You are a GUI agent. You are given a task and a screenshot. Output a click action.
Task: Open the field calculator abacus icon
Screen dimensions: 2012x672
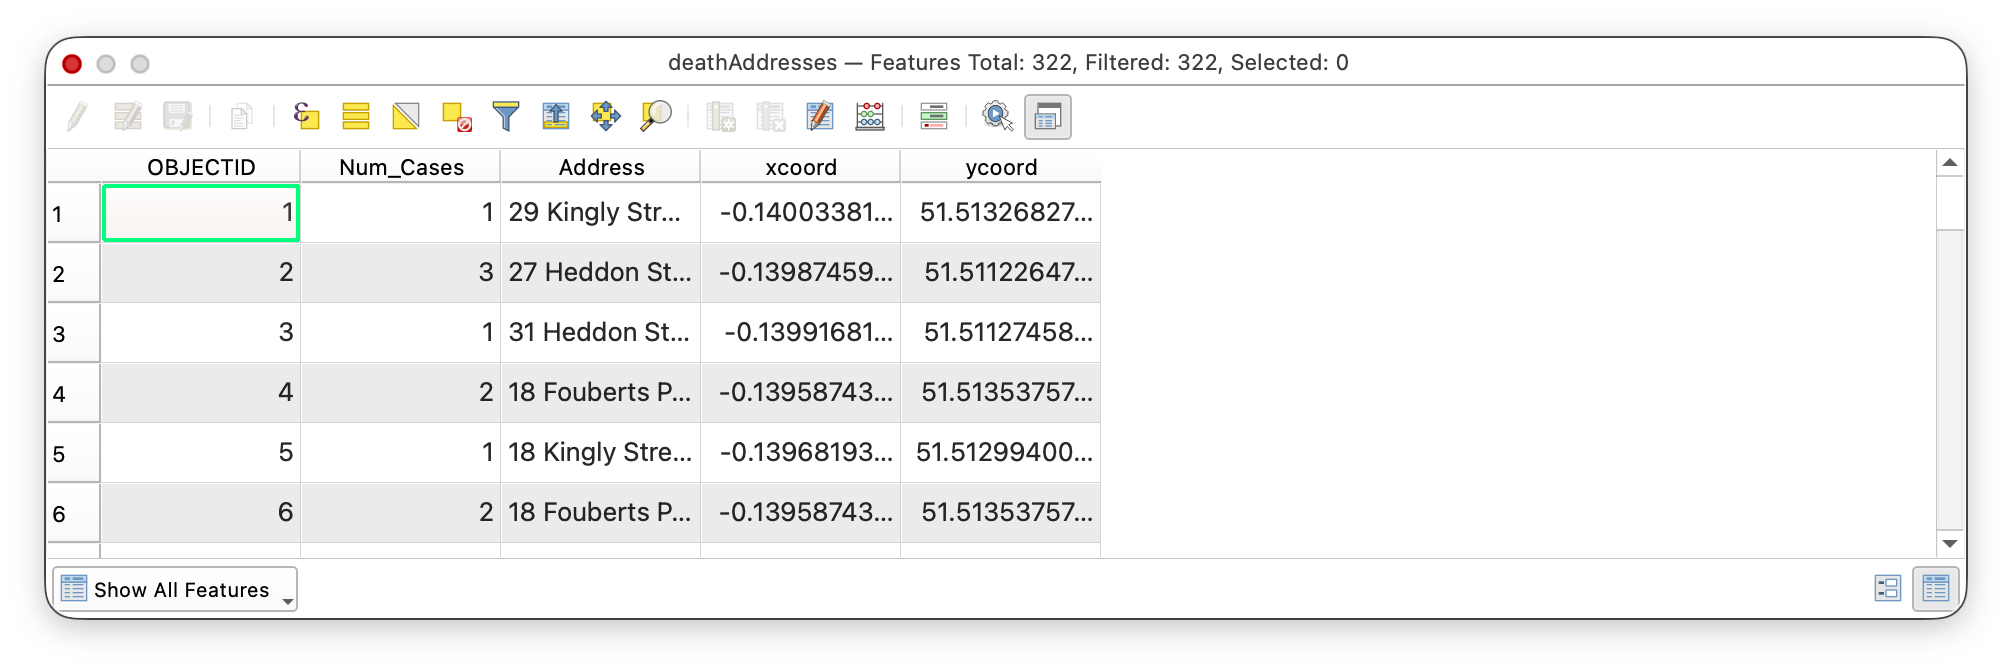(x=870, y=117)
